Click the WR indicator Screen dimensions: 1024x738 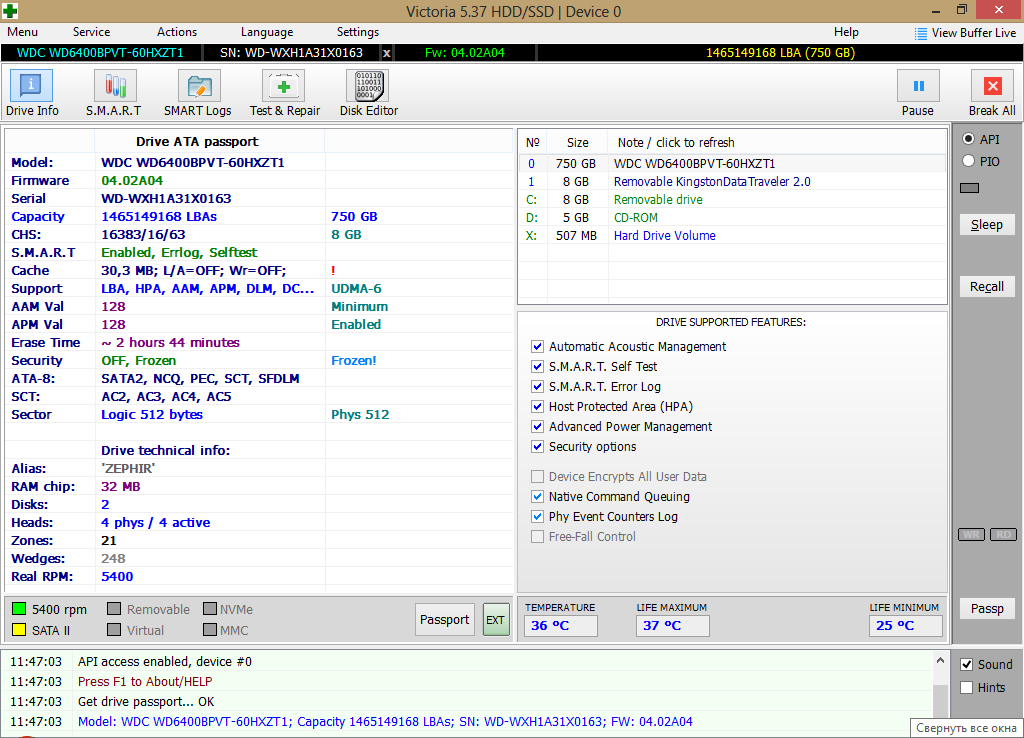[x=971, y=534]
